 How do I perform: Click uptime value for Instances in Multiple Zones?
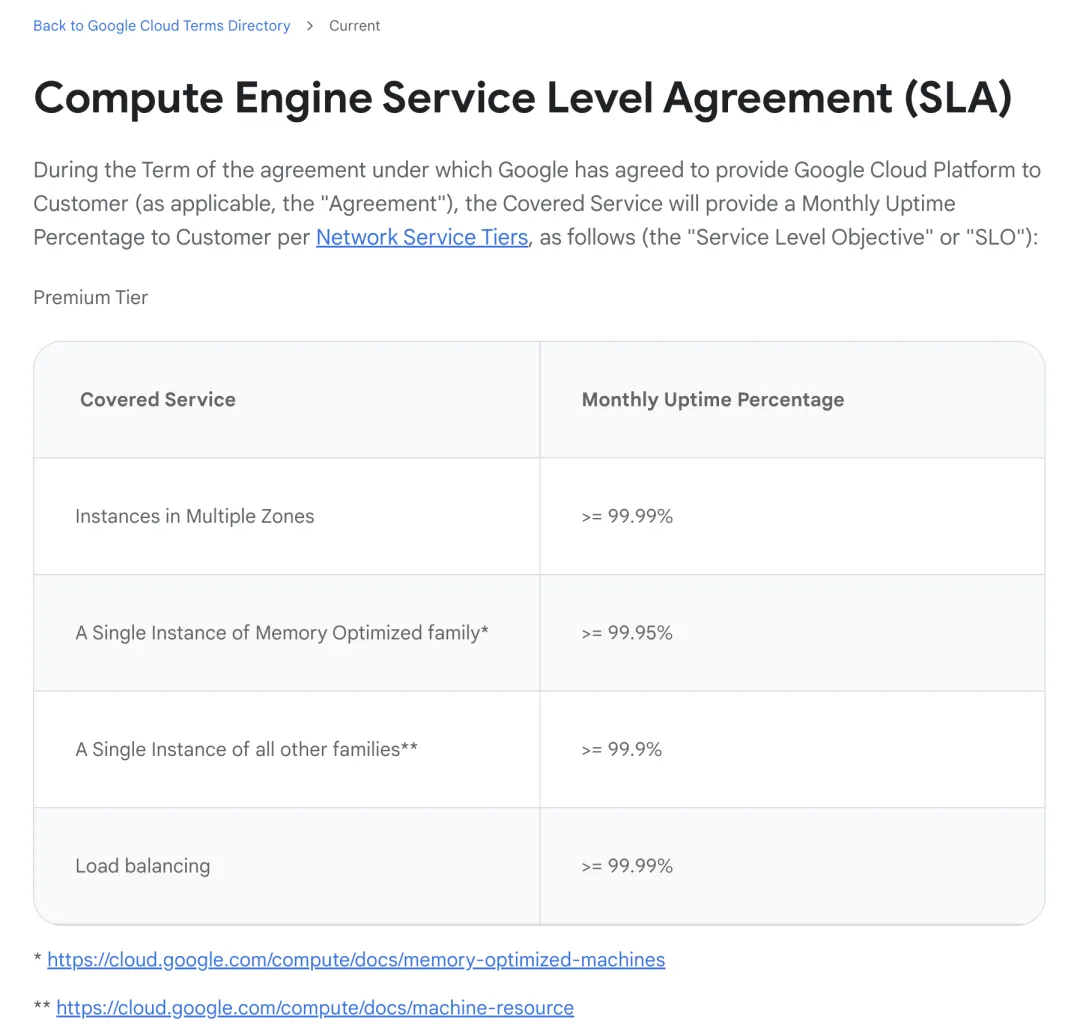[x=627, y=517]
